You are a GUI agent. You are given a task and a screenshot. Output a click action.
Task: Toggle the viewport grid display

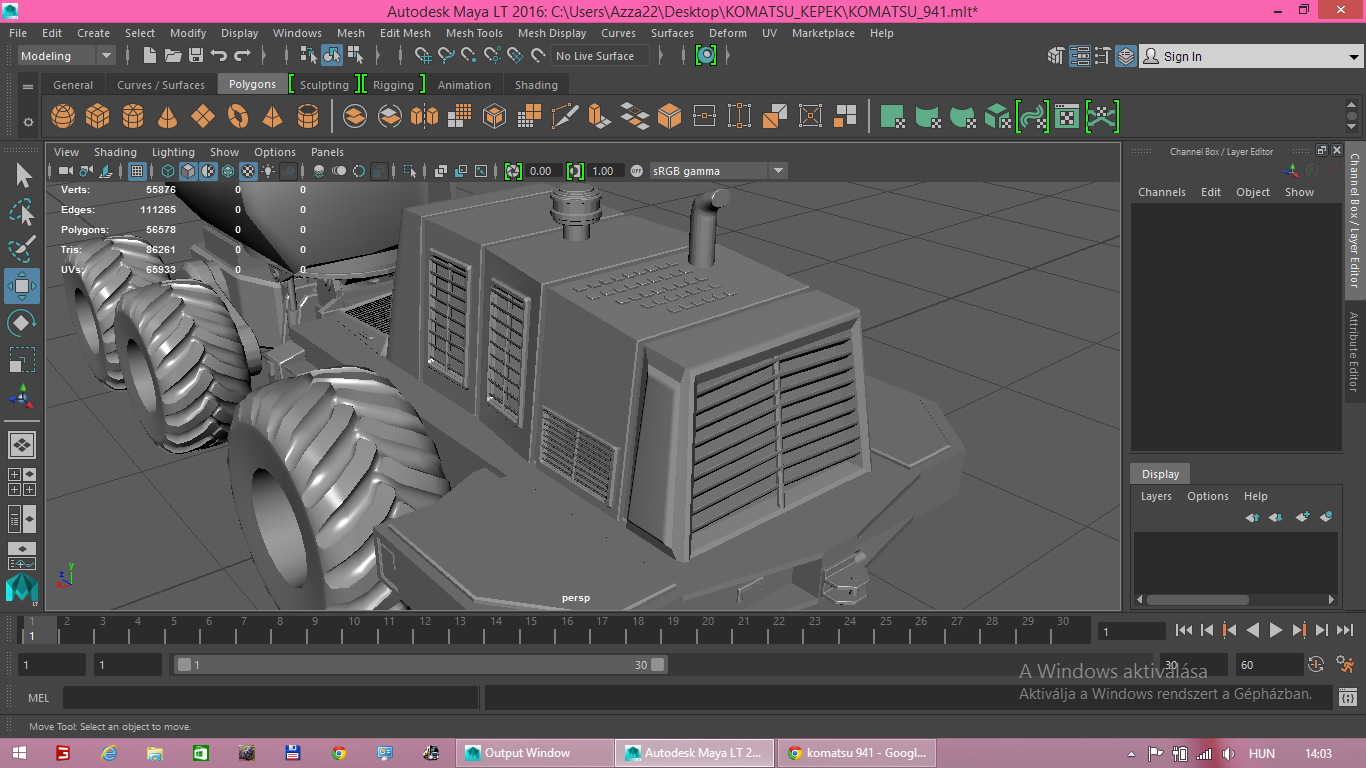tap(137, 171)
